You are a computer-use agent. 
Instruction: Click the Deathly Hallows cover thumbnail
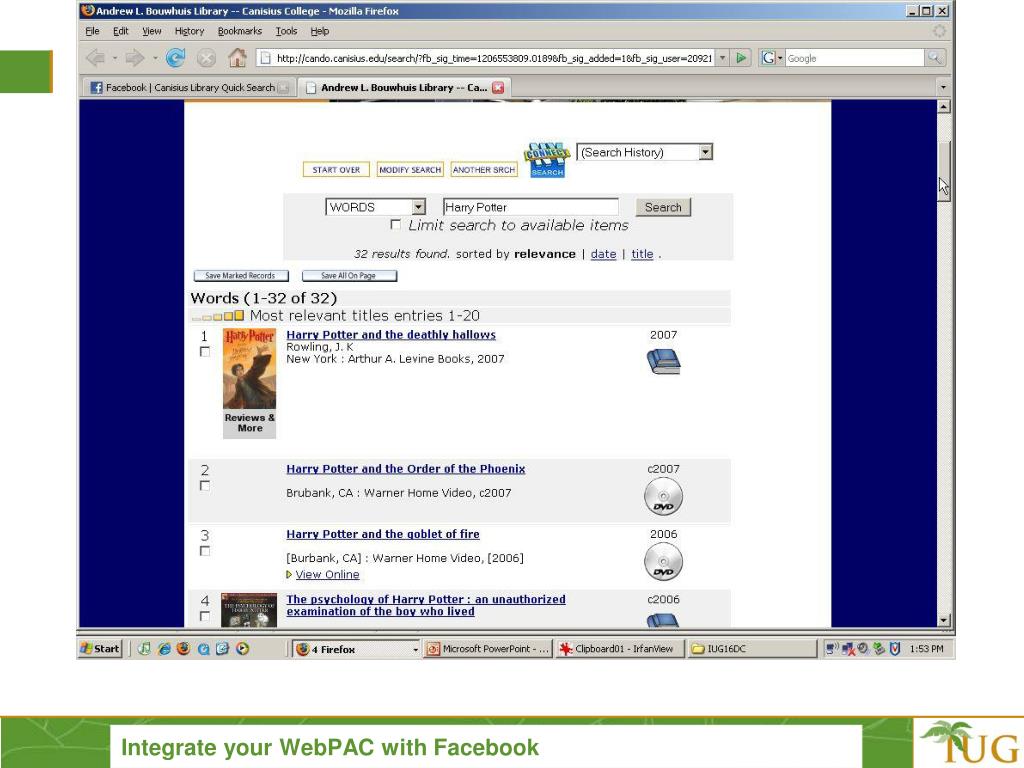(x=249, y=369)
